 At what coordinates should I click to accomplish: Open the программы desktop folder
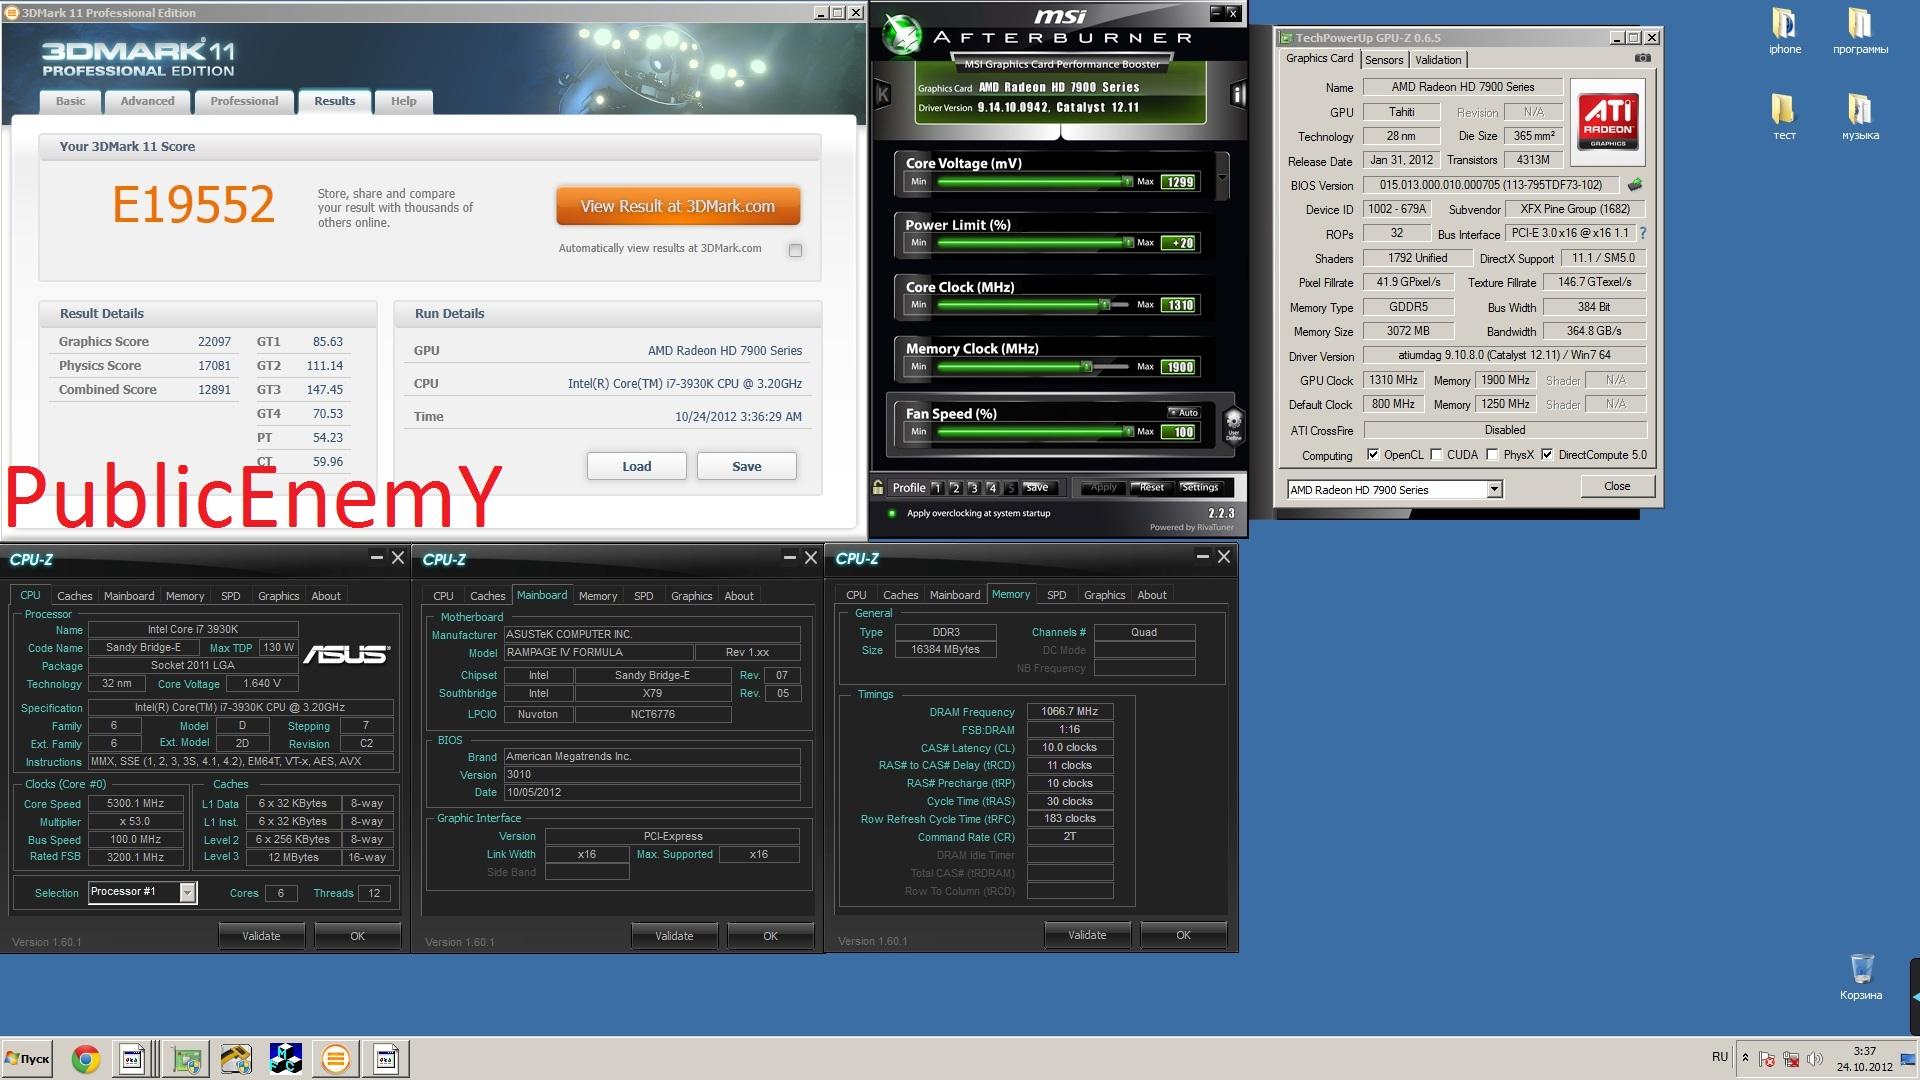click(x=1860, y=31)
